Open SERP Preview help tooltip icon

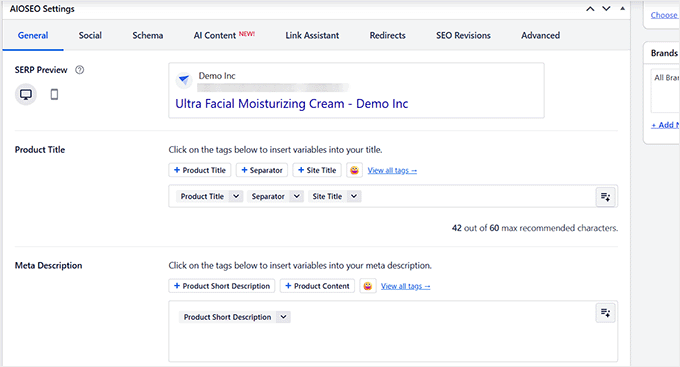[79, 70]
